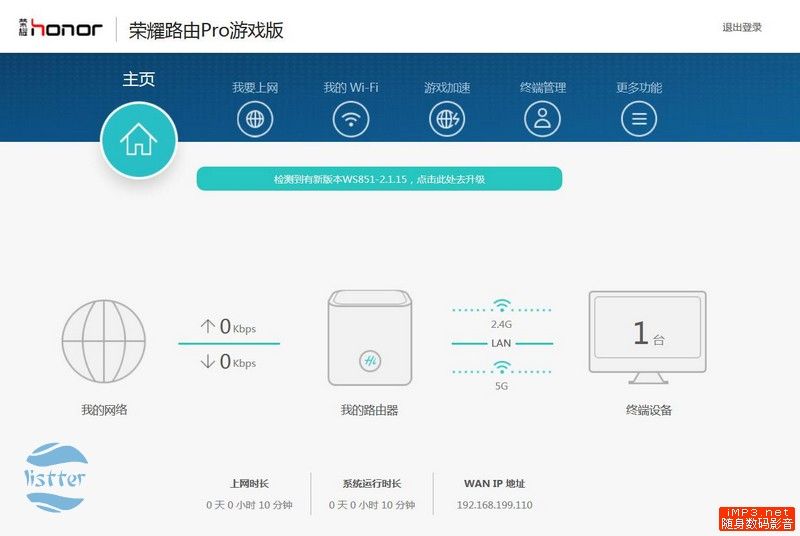This screenshot has height=536, width=800.
Task: Click the 2.4G Wi-Fi signal icon
Action: coord(502,305)
